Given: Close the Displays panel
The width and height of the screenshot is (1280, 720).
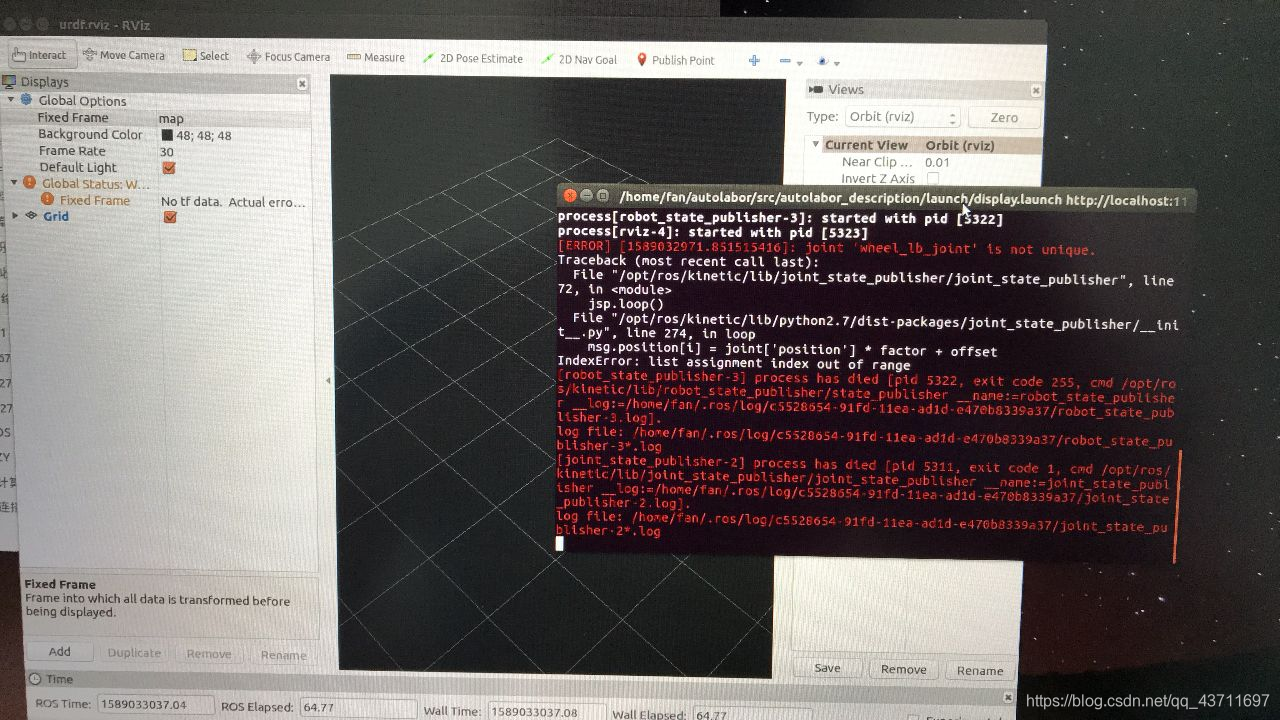Looking at the screenshot, I should (x=302, y=84).
